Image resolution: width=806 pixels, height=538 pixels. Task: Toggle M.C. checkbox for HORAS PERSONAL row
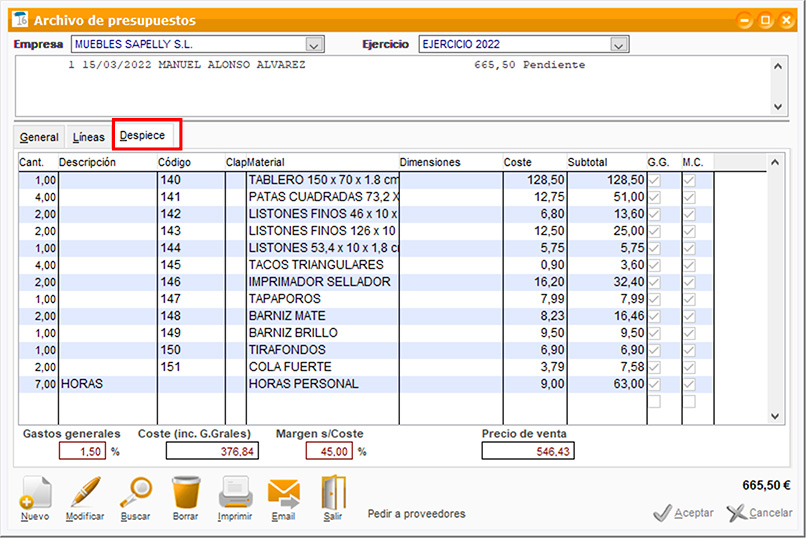(x=689, y=384)
